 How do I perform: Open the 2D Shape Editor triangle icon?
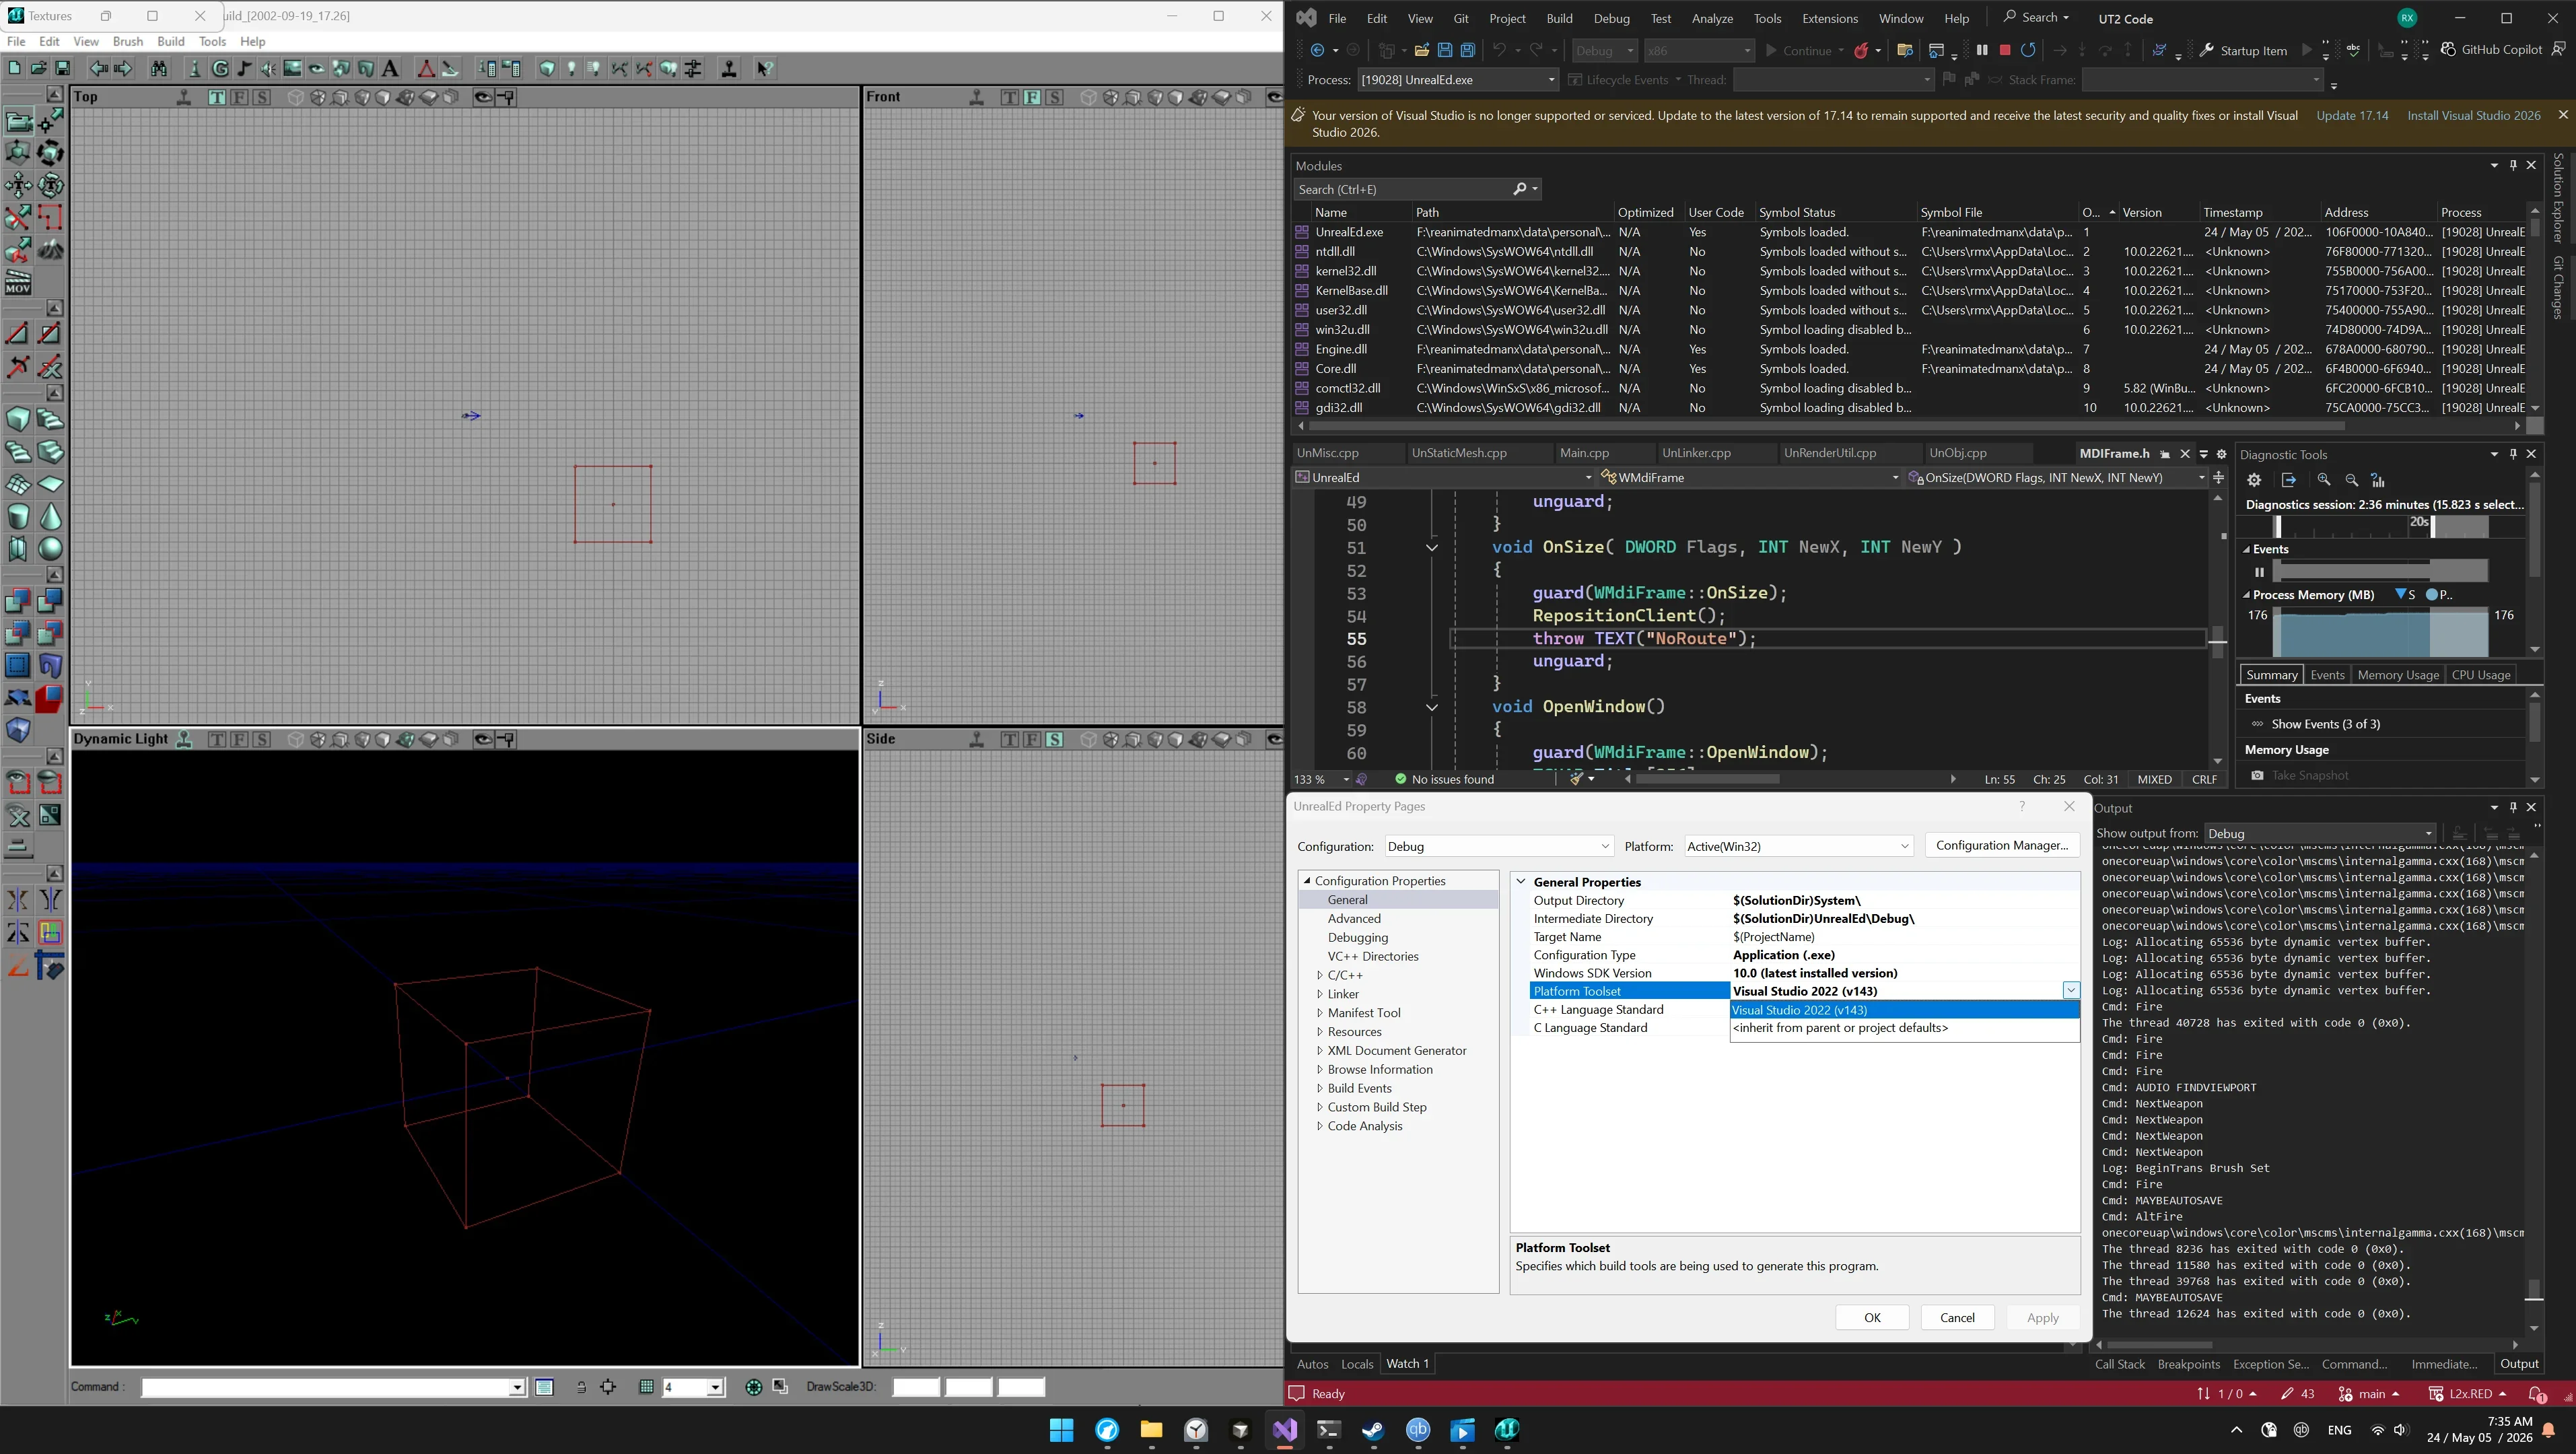426,69
